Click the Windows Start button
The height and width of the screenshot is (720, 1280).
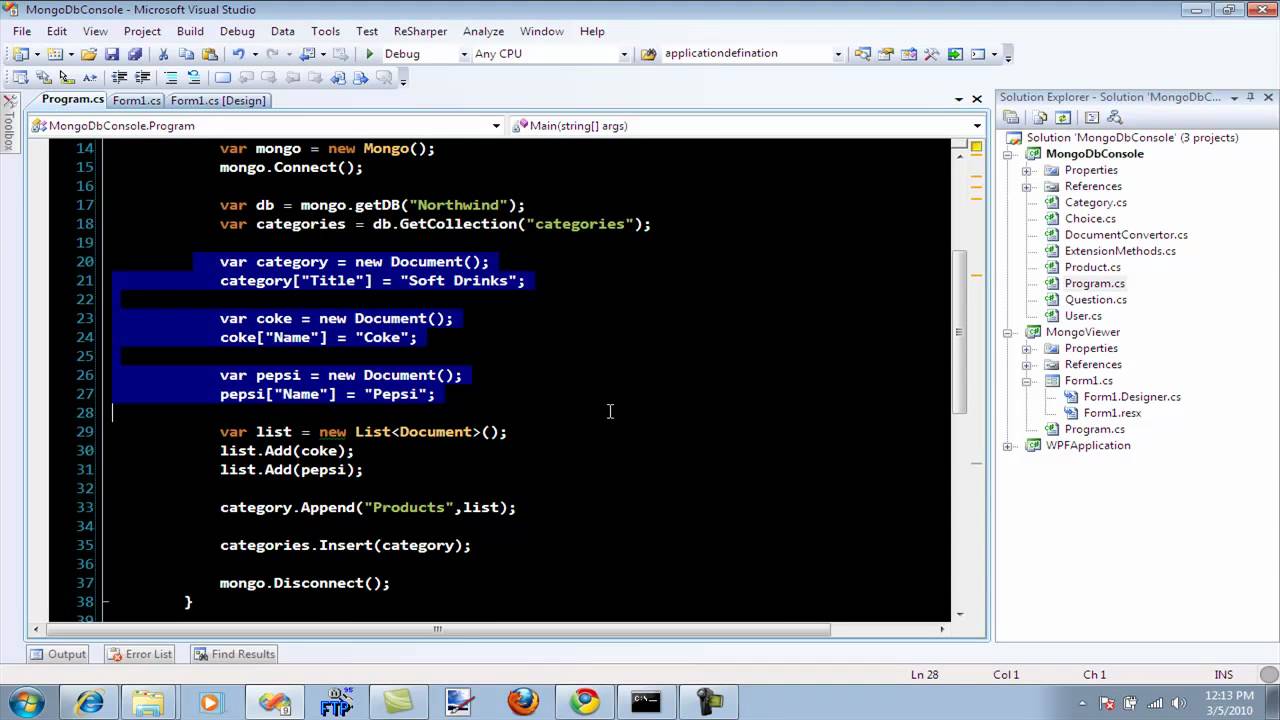25,701
